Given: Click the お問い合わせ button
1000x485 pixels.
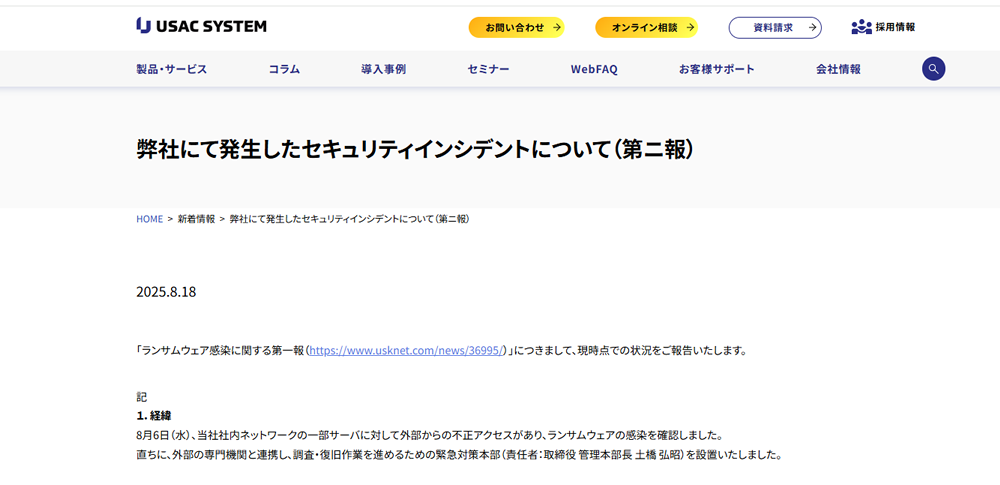Looking at the screenshot, I should pos(517,27).
